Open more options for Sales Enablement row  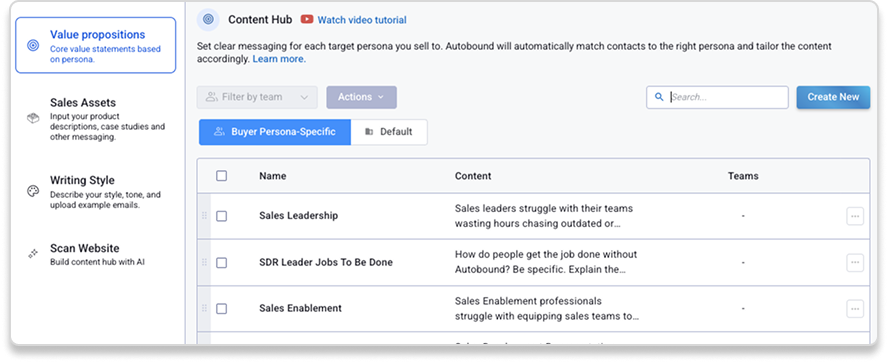pos(855,309)
